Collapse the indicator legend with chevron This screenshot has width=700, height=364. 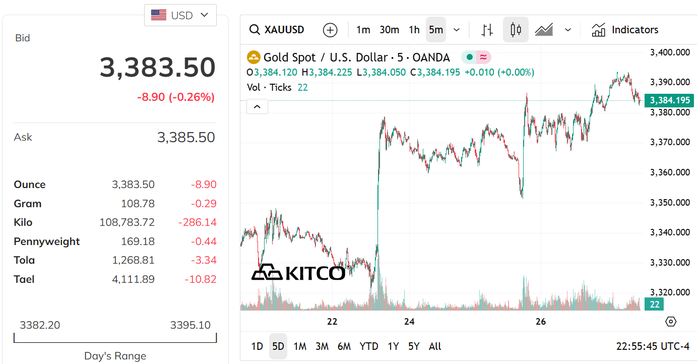[257, 107]
